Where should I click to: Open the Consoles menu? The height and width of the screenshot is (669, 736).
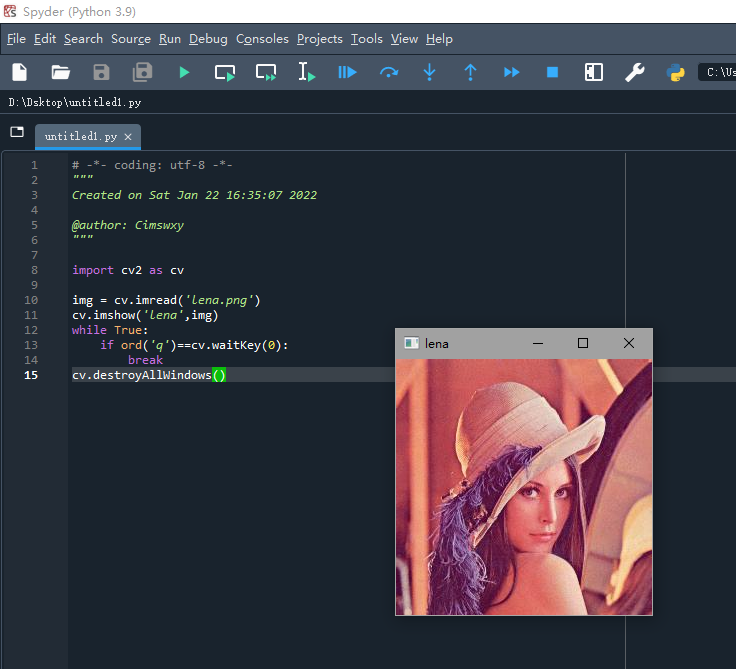pyautogui.click(x=262, y=39)
